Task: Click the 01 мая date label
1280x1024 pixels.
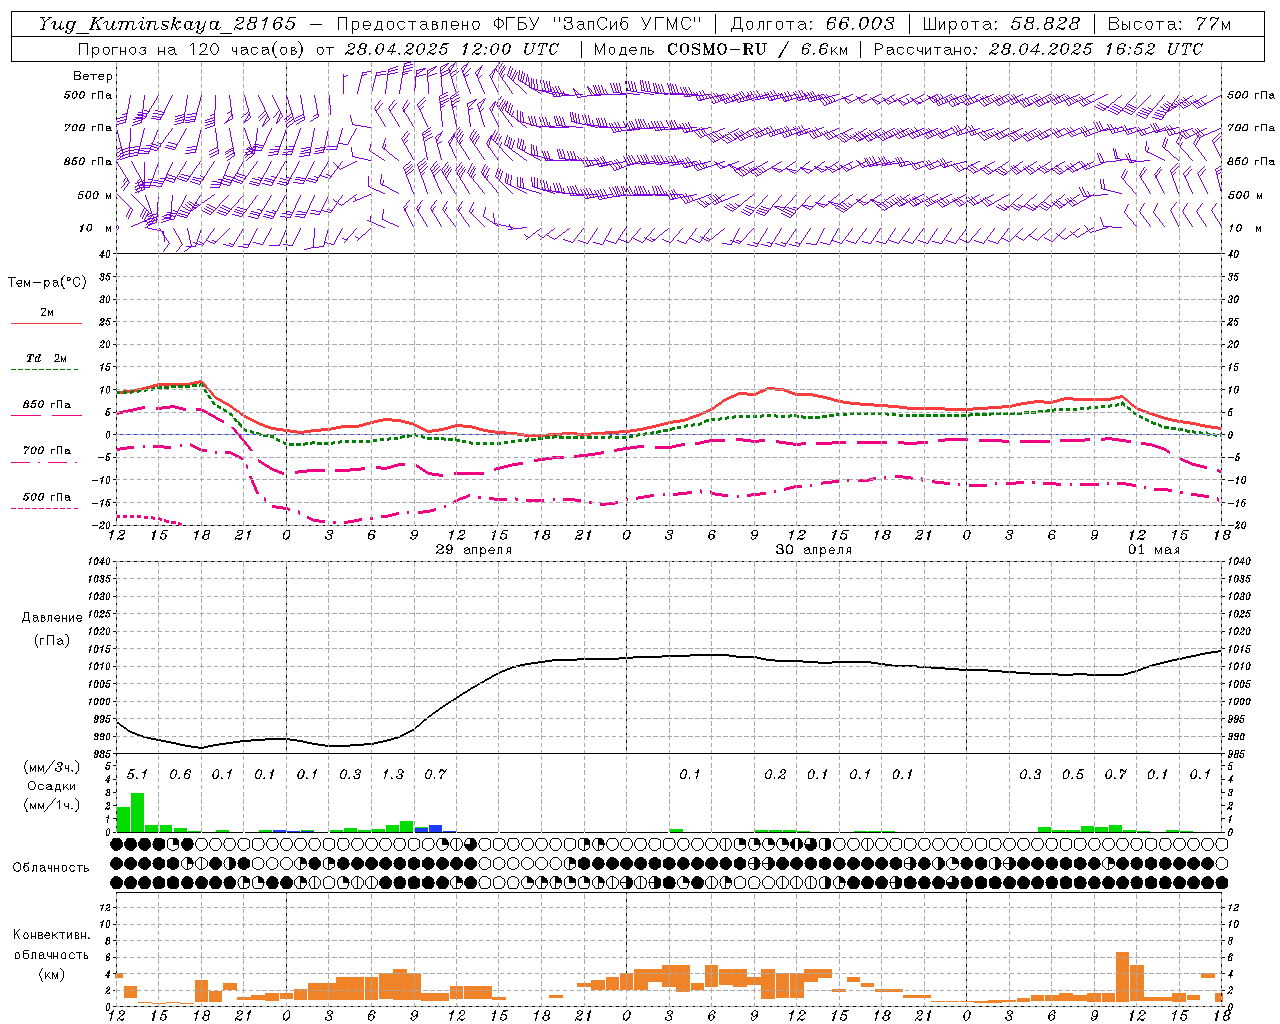Action: point(1154,550)
